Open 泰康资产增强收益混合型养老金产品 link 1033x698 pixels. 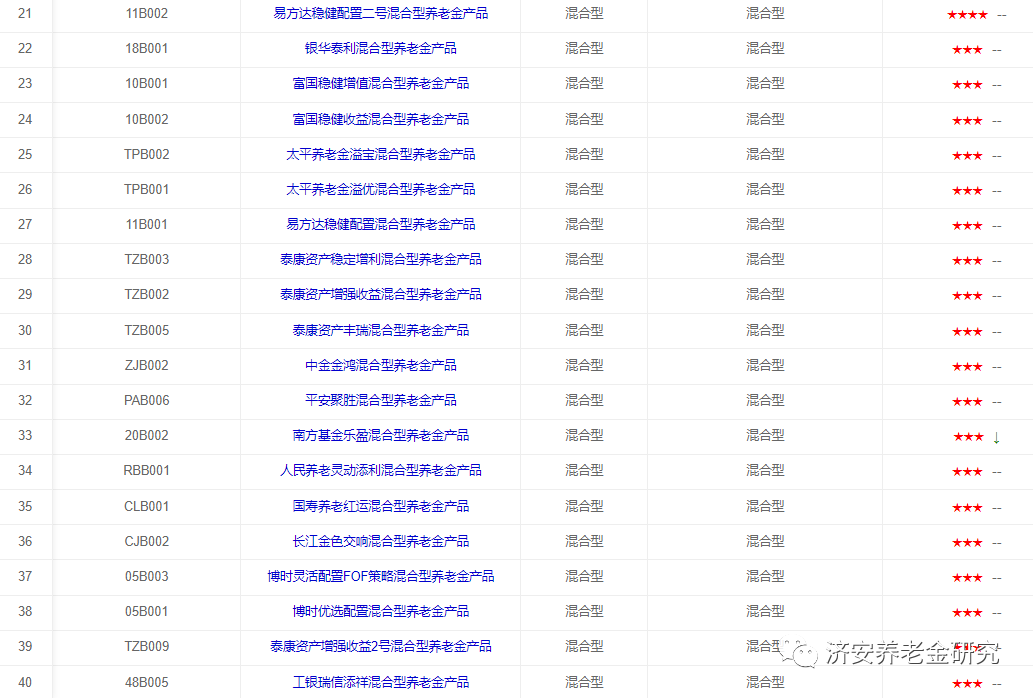[380, 294]
